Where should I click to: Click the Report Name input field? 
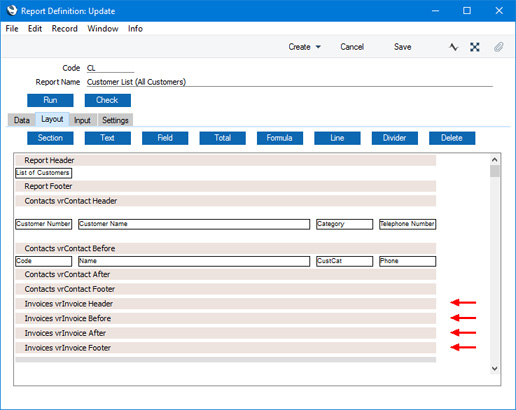pos(290,82)
